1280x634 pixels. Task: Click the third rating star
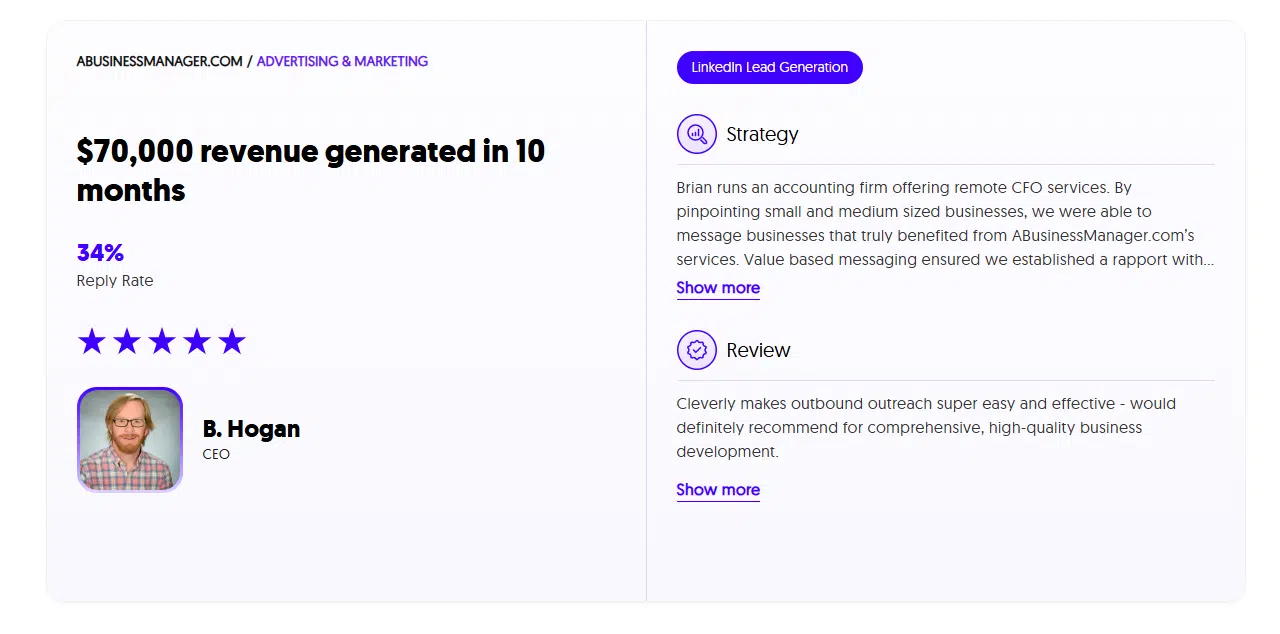coord(162,342)
